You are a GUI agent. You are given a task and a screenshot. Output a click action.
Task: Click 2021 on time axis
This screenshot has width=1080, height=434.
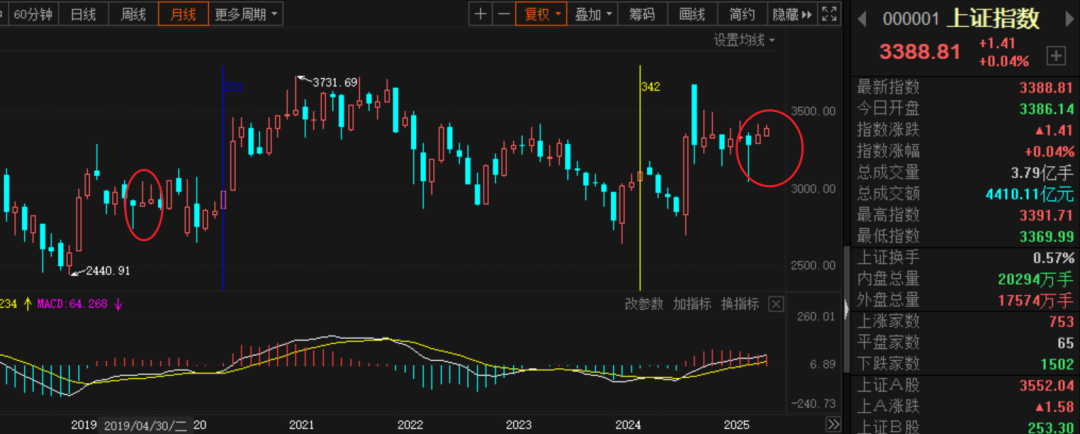click(302, 425)
